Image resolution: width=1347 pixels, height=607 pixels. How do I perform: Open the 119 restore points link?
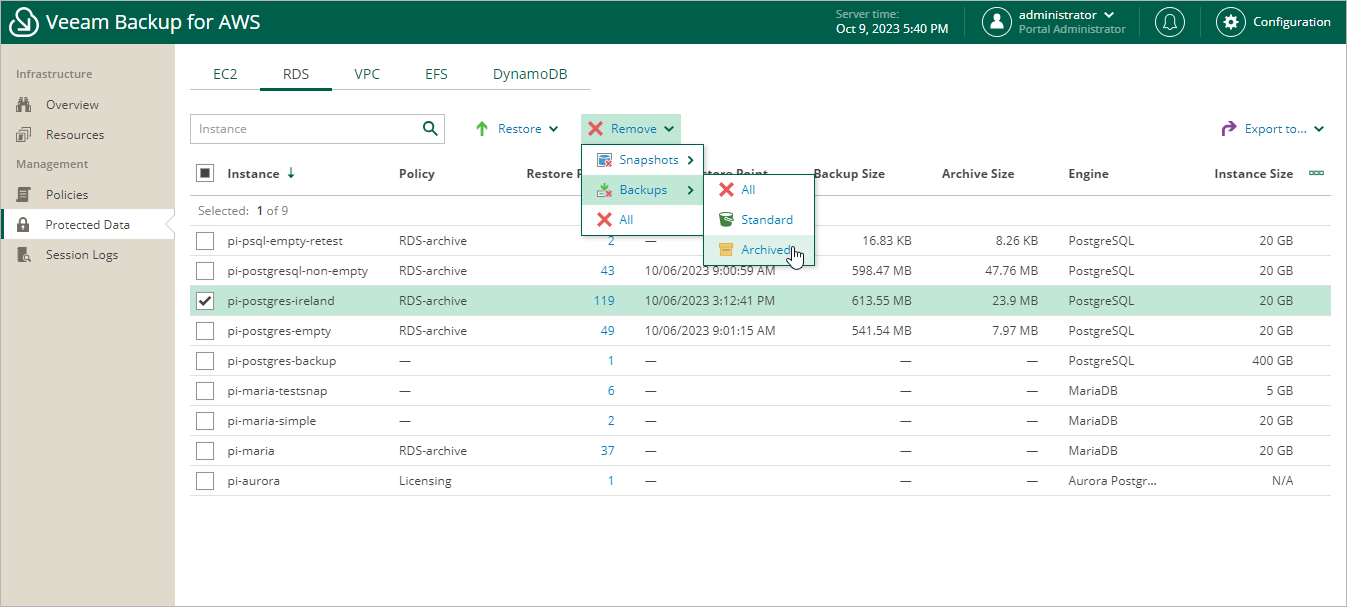[x=604, y=301]
